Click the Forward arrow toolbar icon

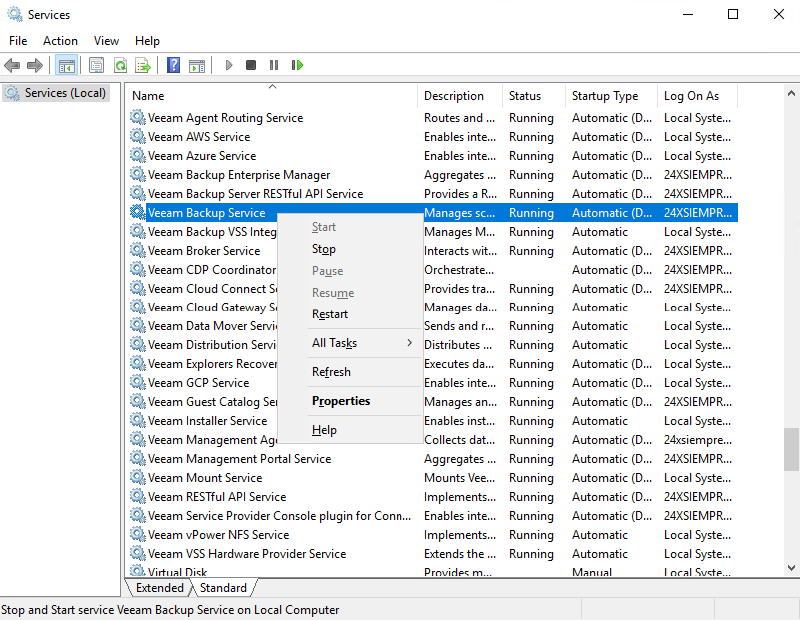click(35, 65)
